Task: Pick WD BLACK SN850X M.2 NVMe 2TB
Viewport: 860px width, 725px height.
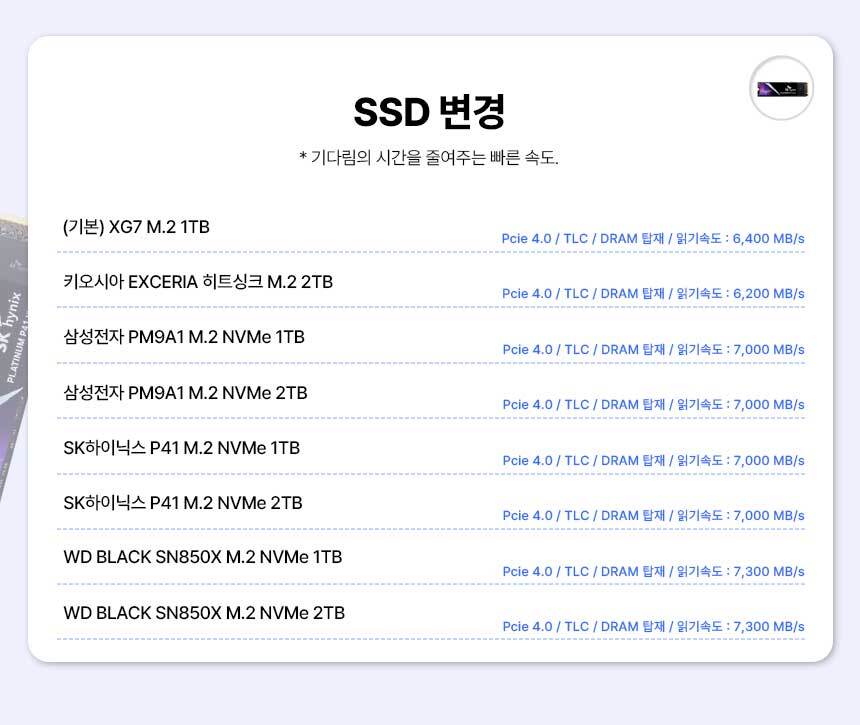Action: pyautogui.click(x=204, y=612)
